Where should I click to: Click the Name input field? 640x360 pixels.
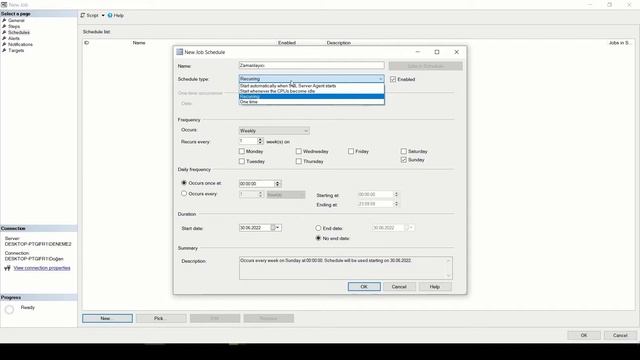click(311, 65)
